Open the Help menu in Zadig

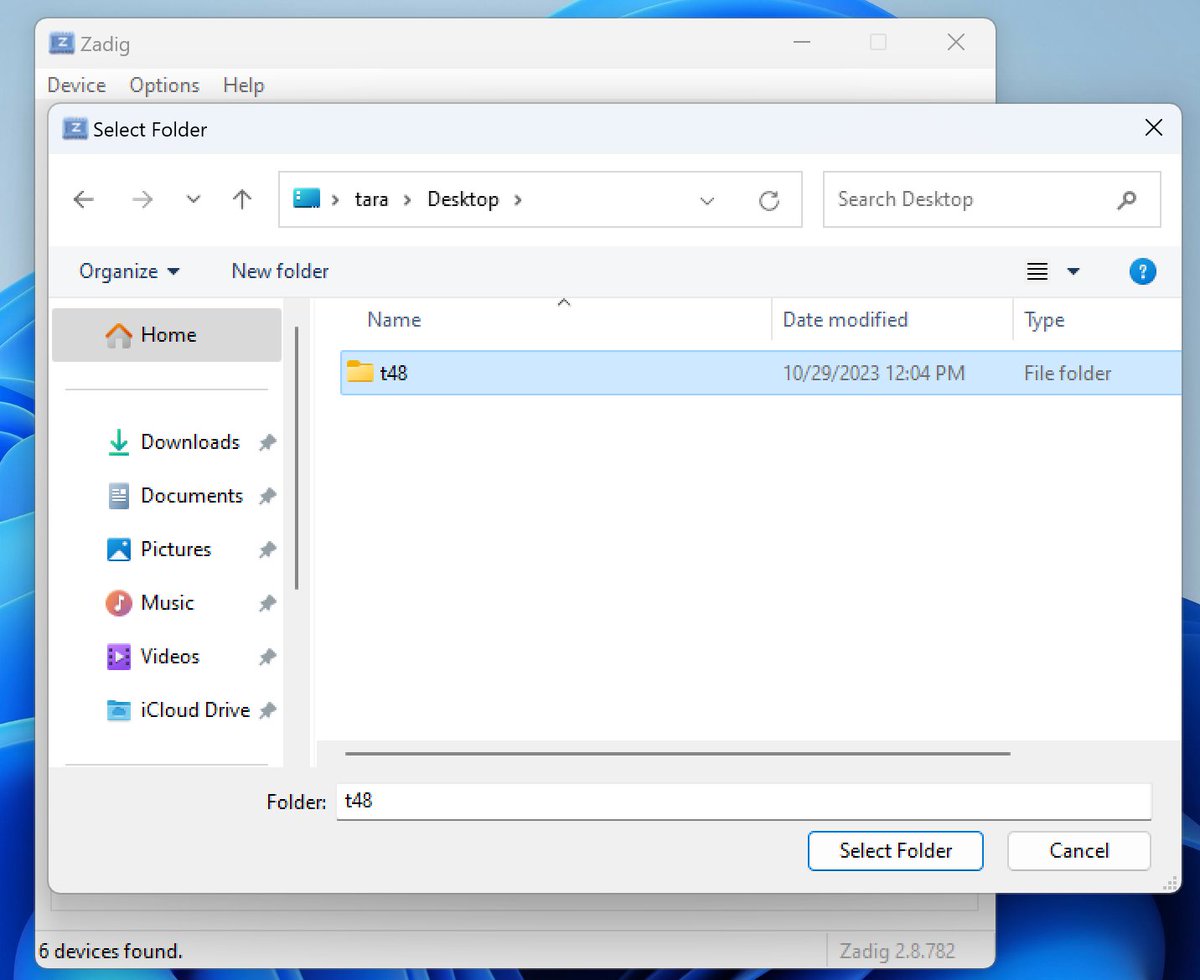[x=243, y=86]
